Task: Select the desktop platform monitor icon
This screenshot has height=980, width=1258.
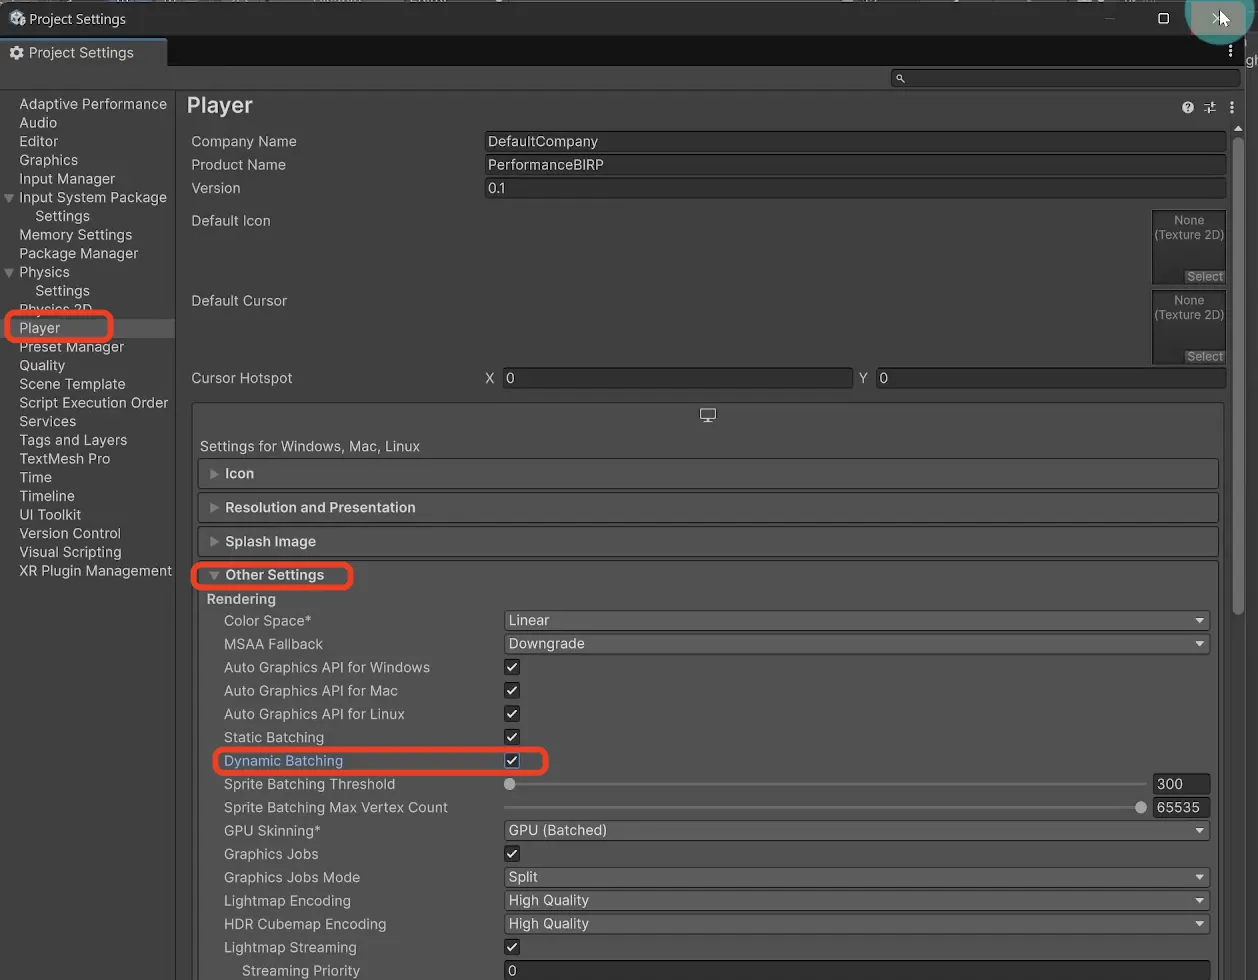Action: click(x=707, y=415)
